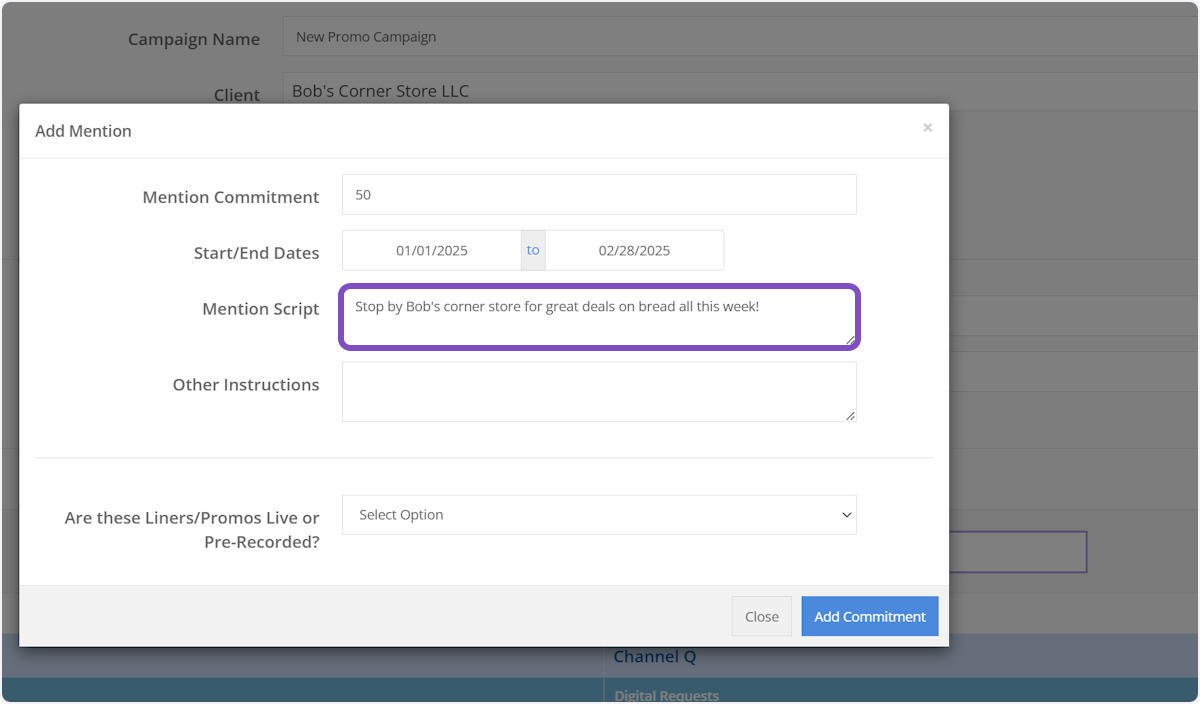Click the Mention Script label
The width and height of the screenshot is (1200, 704).
(x=260, y=309)
